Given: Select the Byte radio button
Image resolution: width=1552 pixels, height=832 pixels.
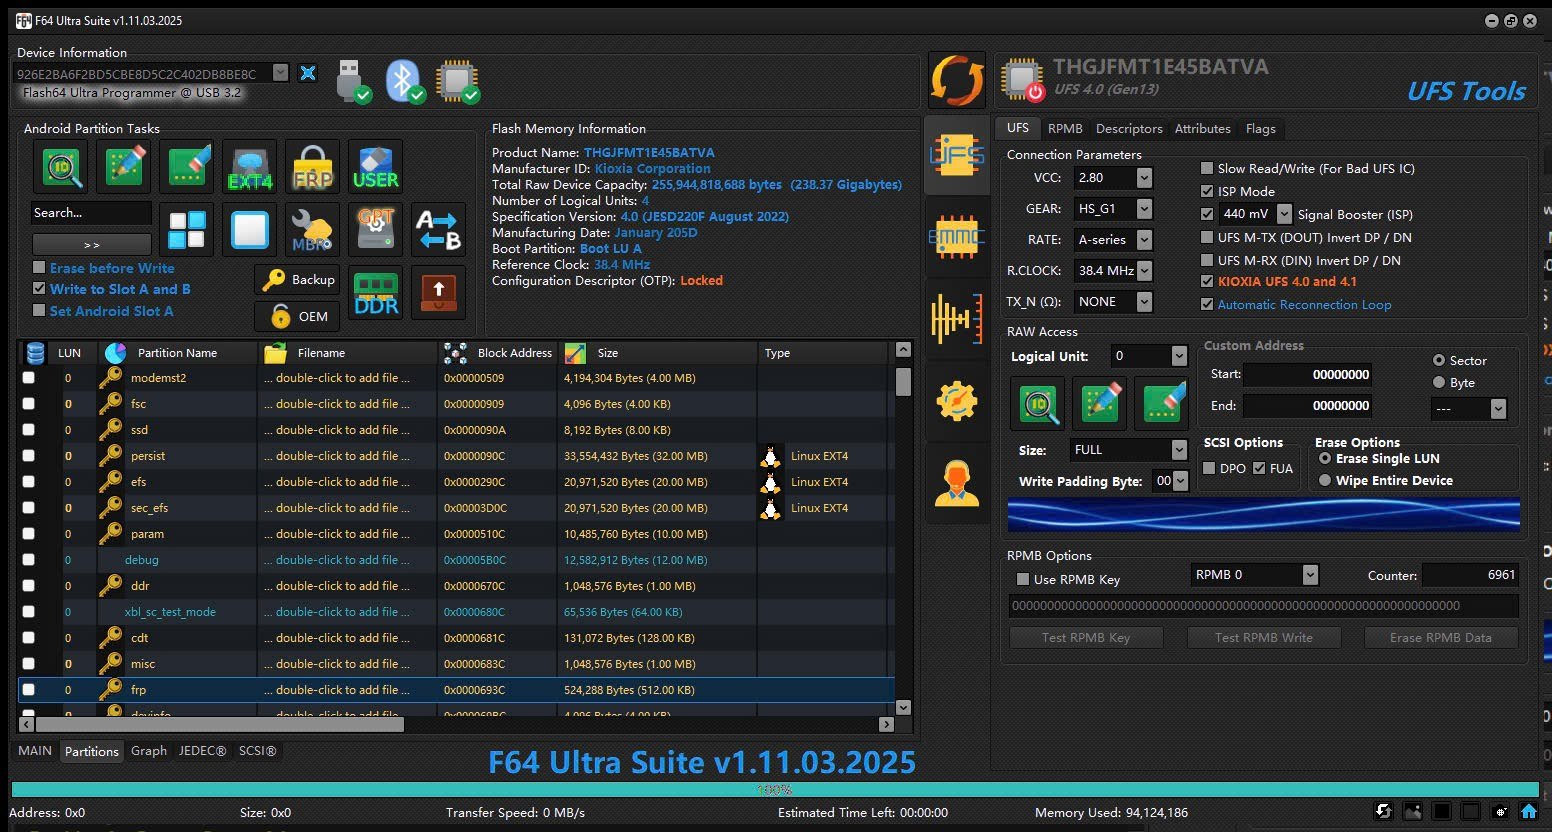Looking at the screenshot, I should 1439,382.
